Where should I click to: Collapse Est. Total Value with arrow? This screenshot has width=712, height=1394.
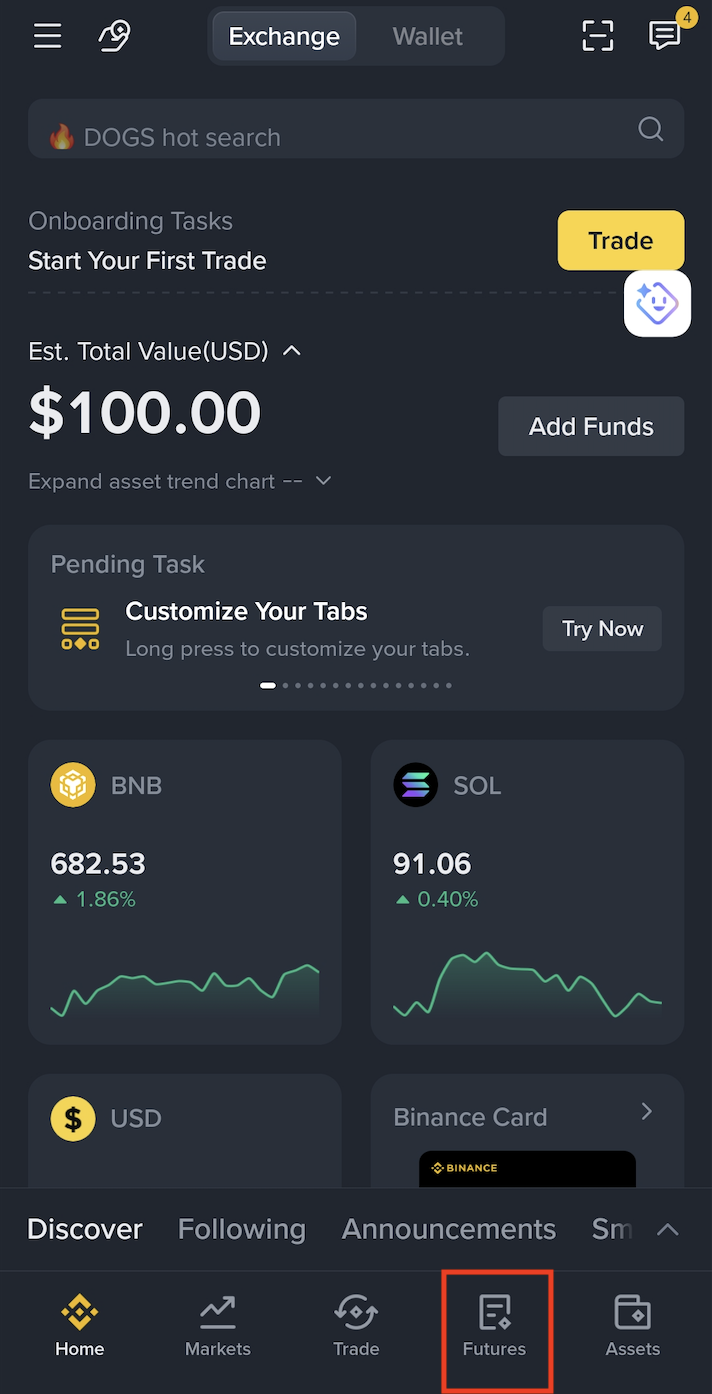(x=292, y=351)
